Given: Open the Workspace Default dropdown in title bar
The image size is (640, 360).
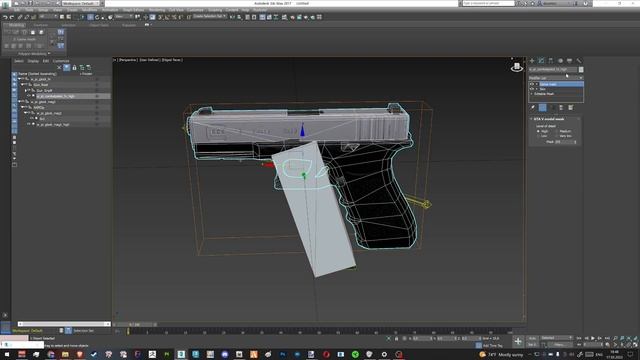Looking at the screenshot, I should [81, 3].
